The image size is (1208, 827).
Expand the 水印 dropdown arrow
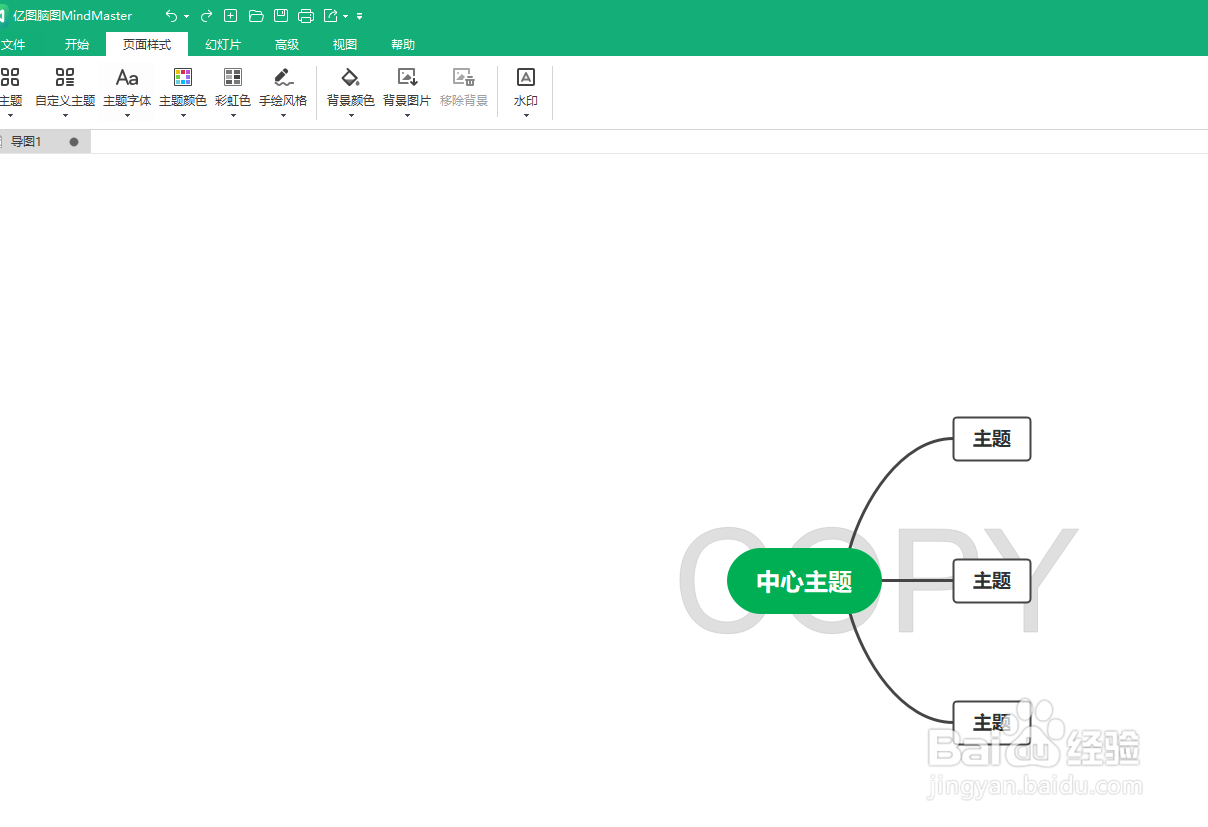click(x=526, y=115)
